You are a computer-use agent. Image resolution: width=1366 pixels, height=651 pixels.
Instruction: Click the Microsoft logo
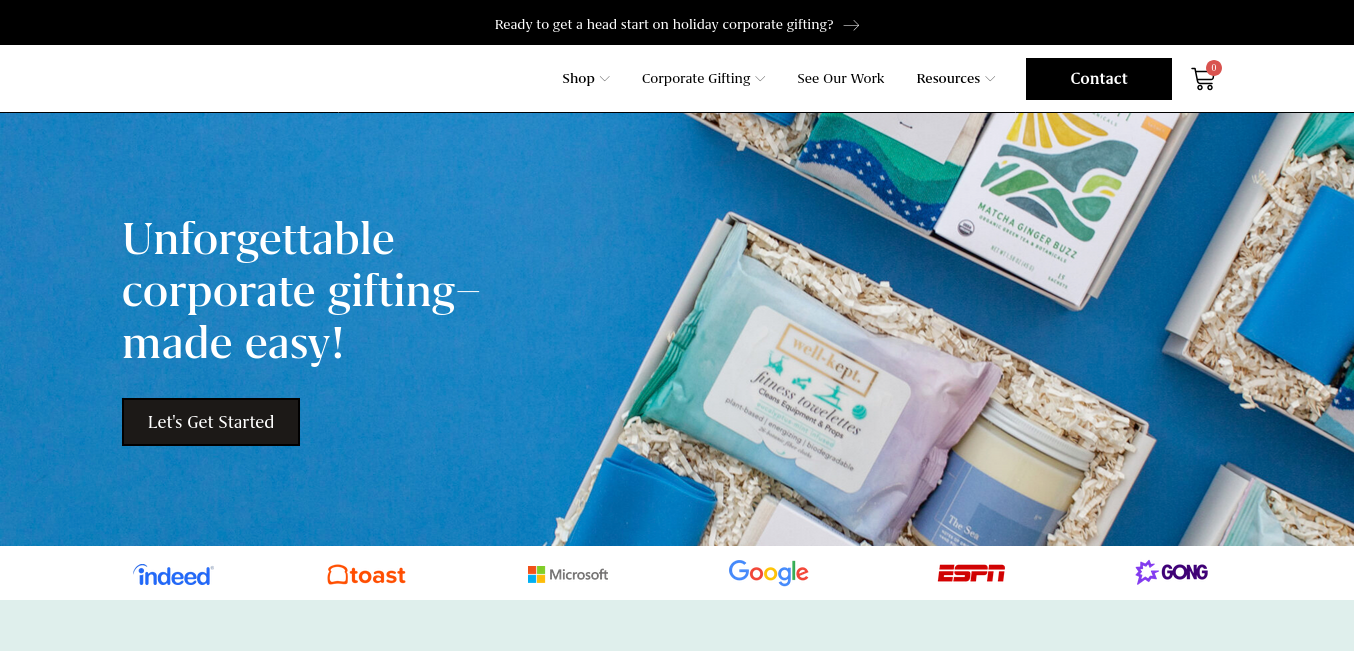(x=568, y=574)
